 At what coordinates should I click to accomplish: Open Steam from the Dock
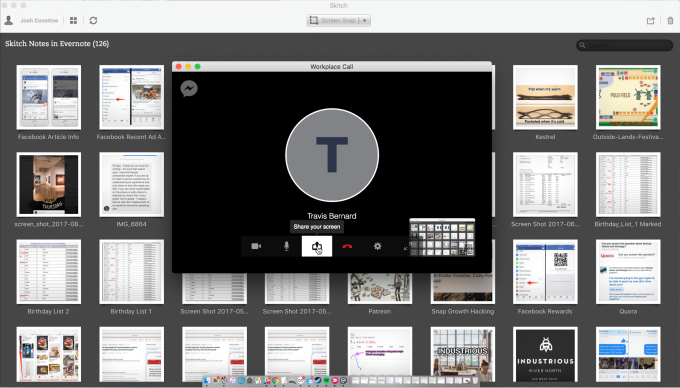point(318,380)
